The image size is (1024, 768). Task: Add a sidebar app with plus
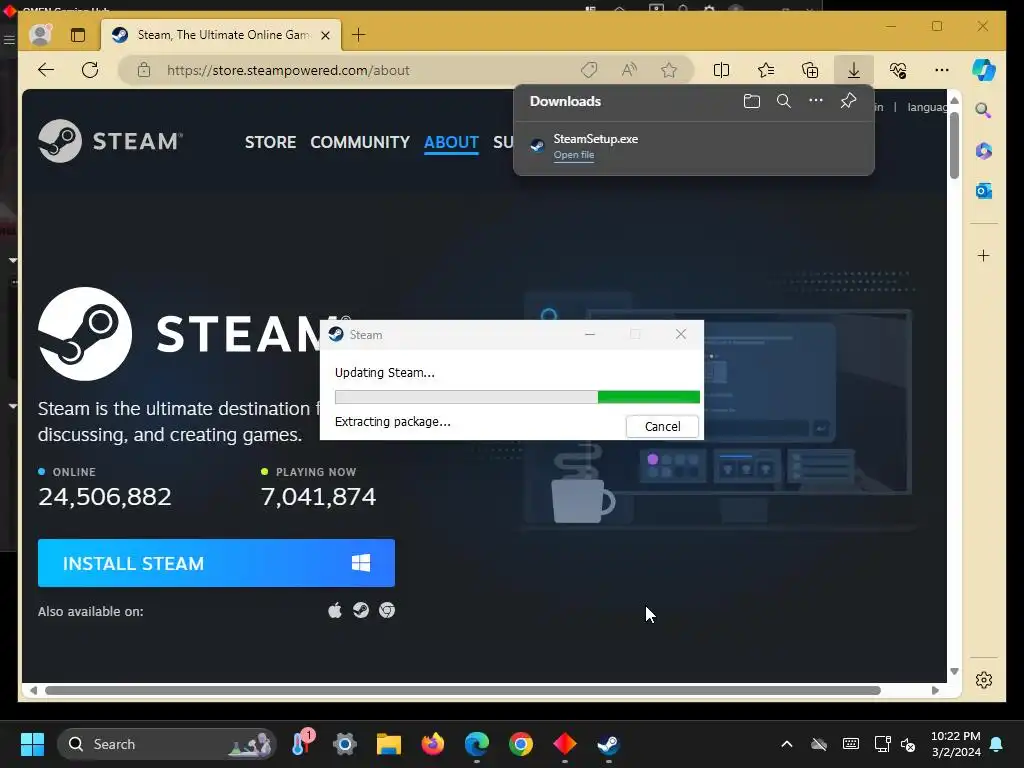click(x=984, y=255)
